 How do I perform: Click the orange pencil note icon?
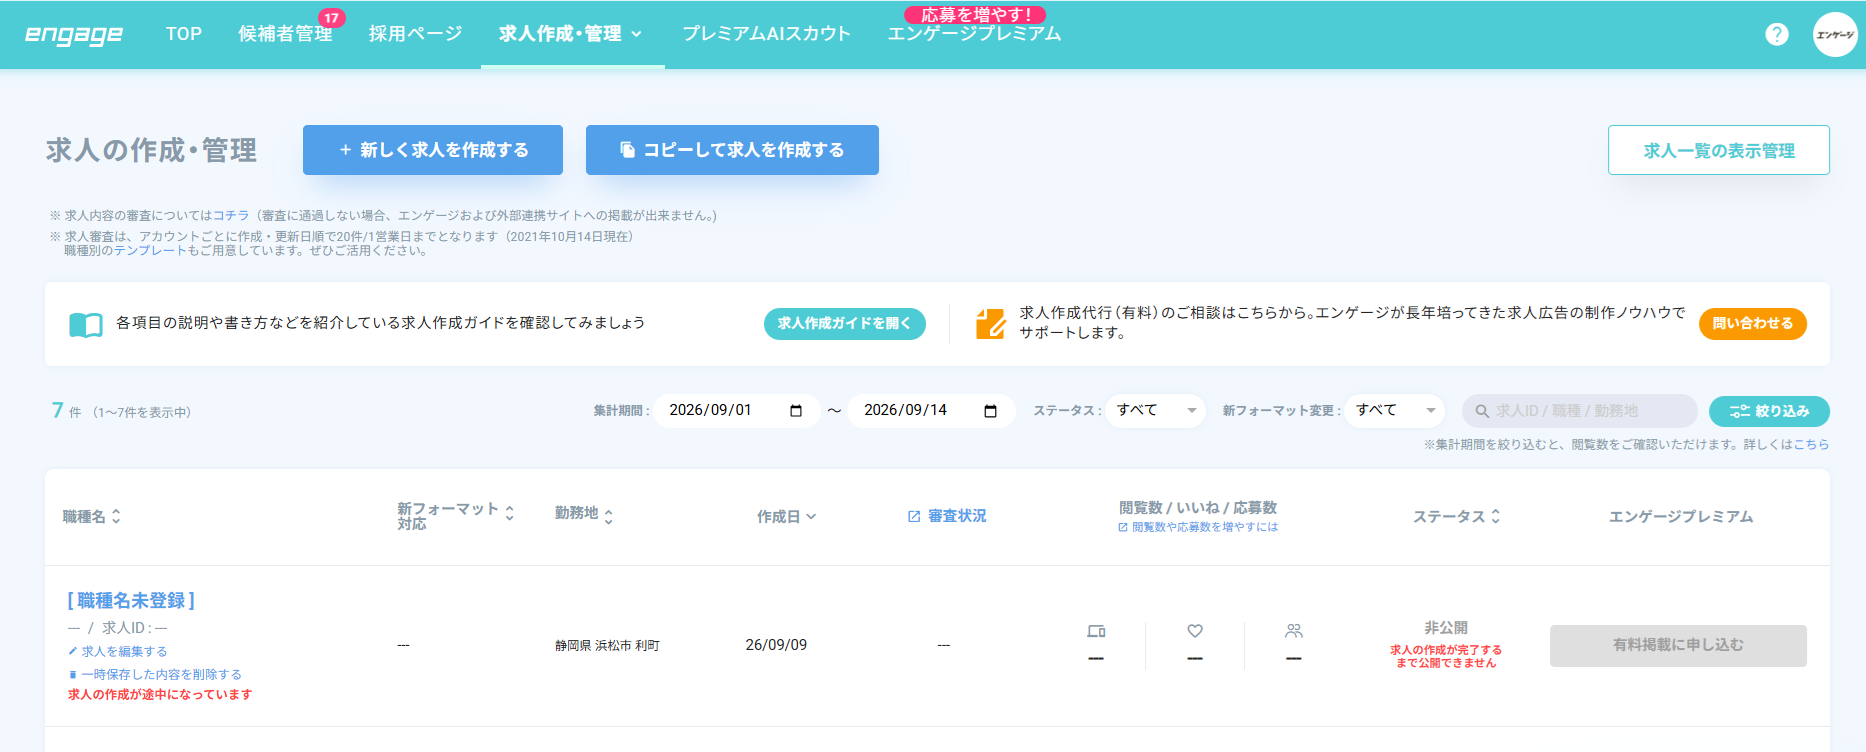(x=990, y=323)
